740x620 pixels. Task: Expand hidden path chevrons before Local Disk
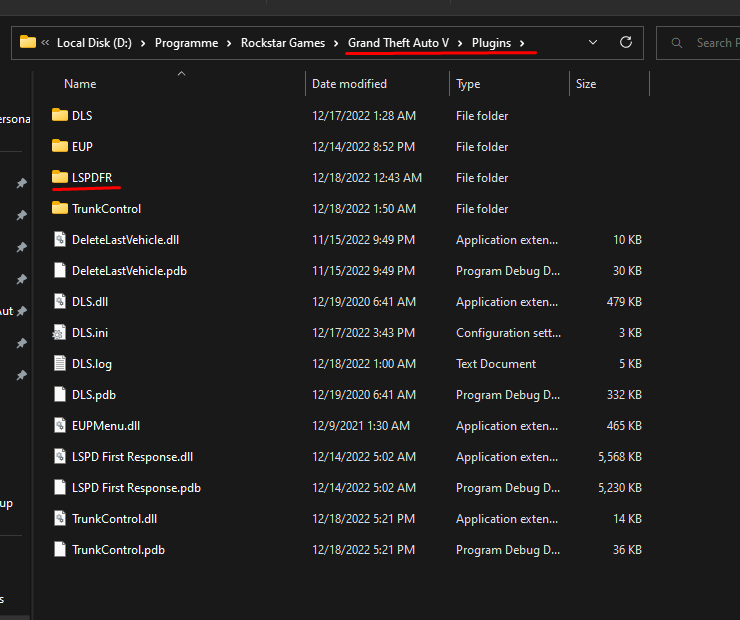46,43
